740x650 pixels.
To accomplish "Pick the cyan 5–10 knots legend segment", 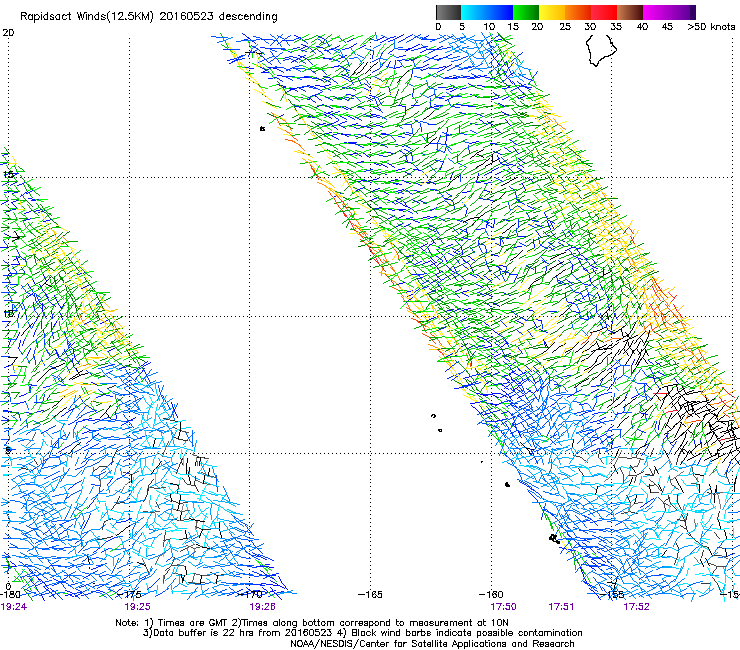I will tap(474, 12).
